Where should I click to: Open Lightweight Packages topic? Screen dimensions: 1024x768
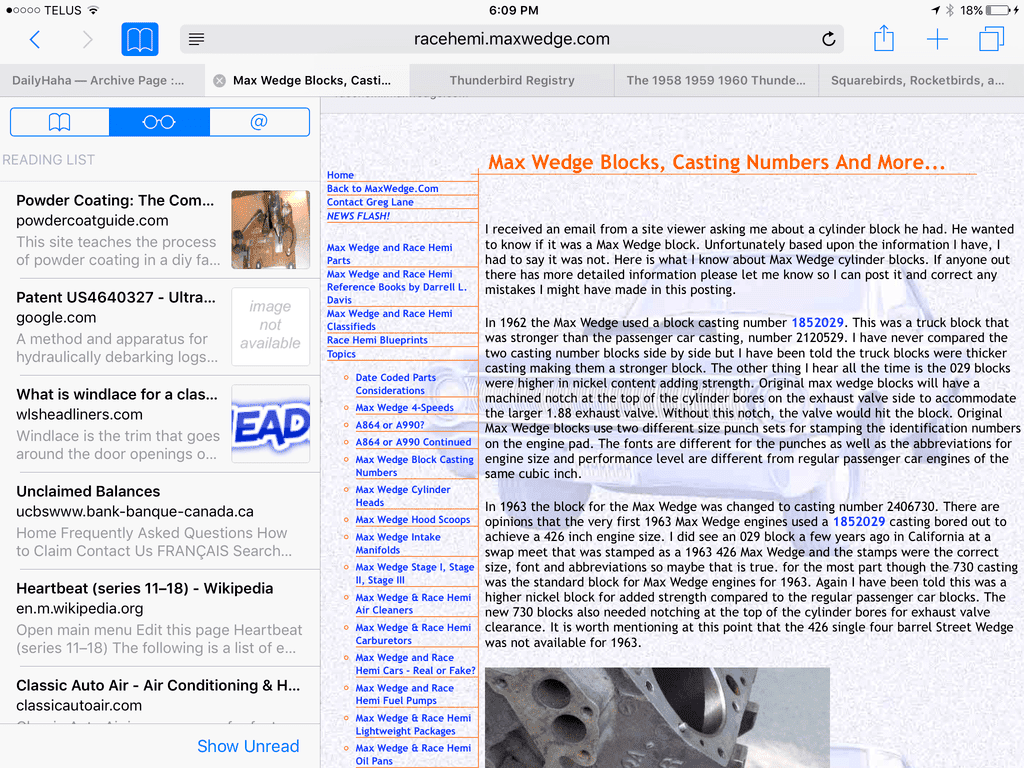tap(413, 724)
